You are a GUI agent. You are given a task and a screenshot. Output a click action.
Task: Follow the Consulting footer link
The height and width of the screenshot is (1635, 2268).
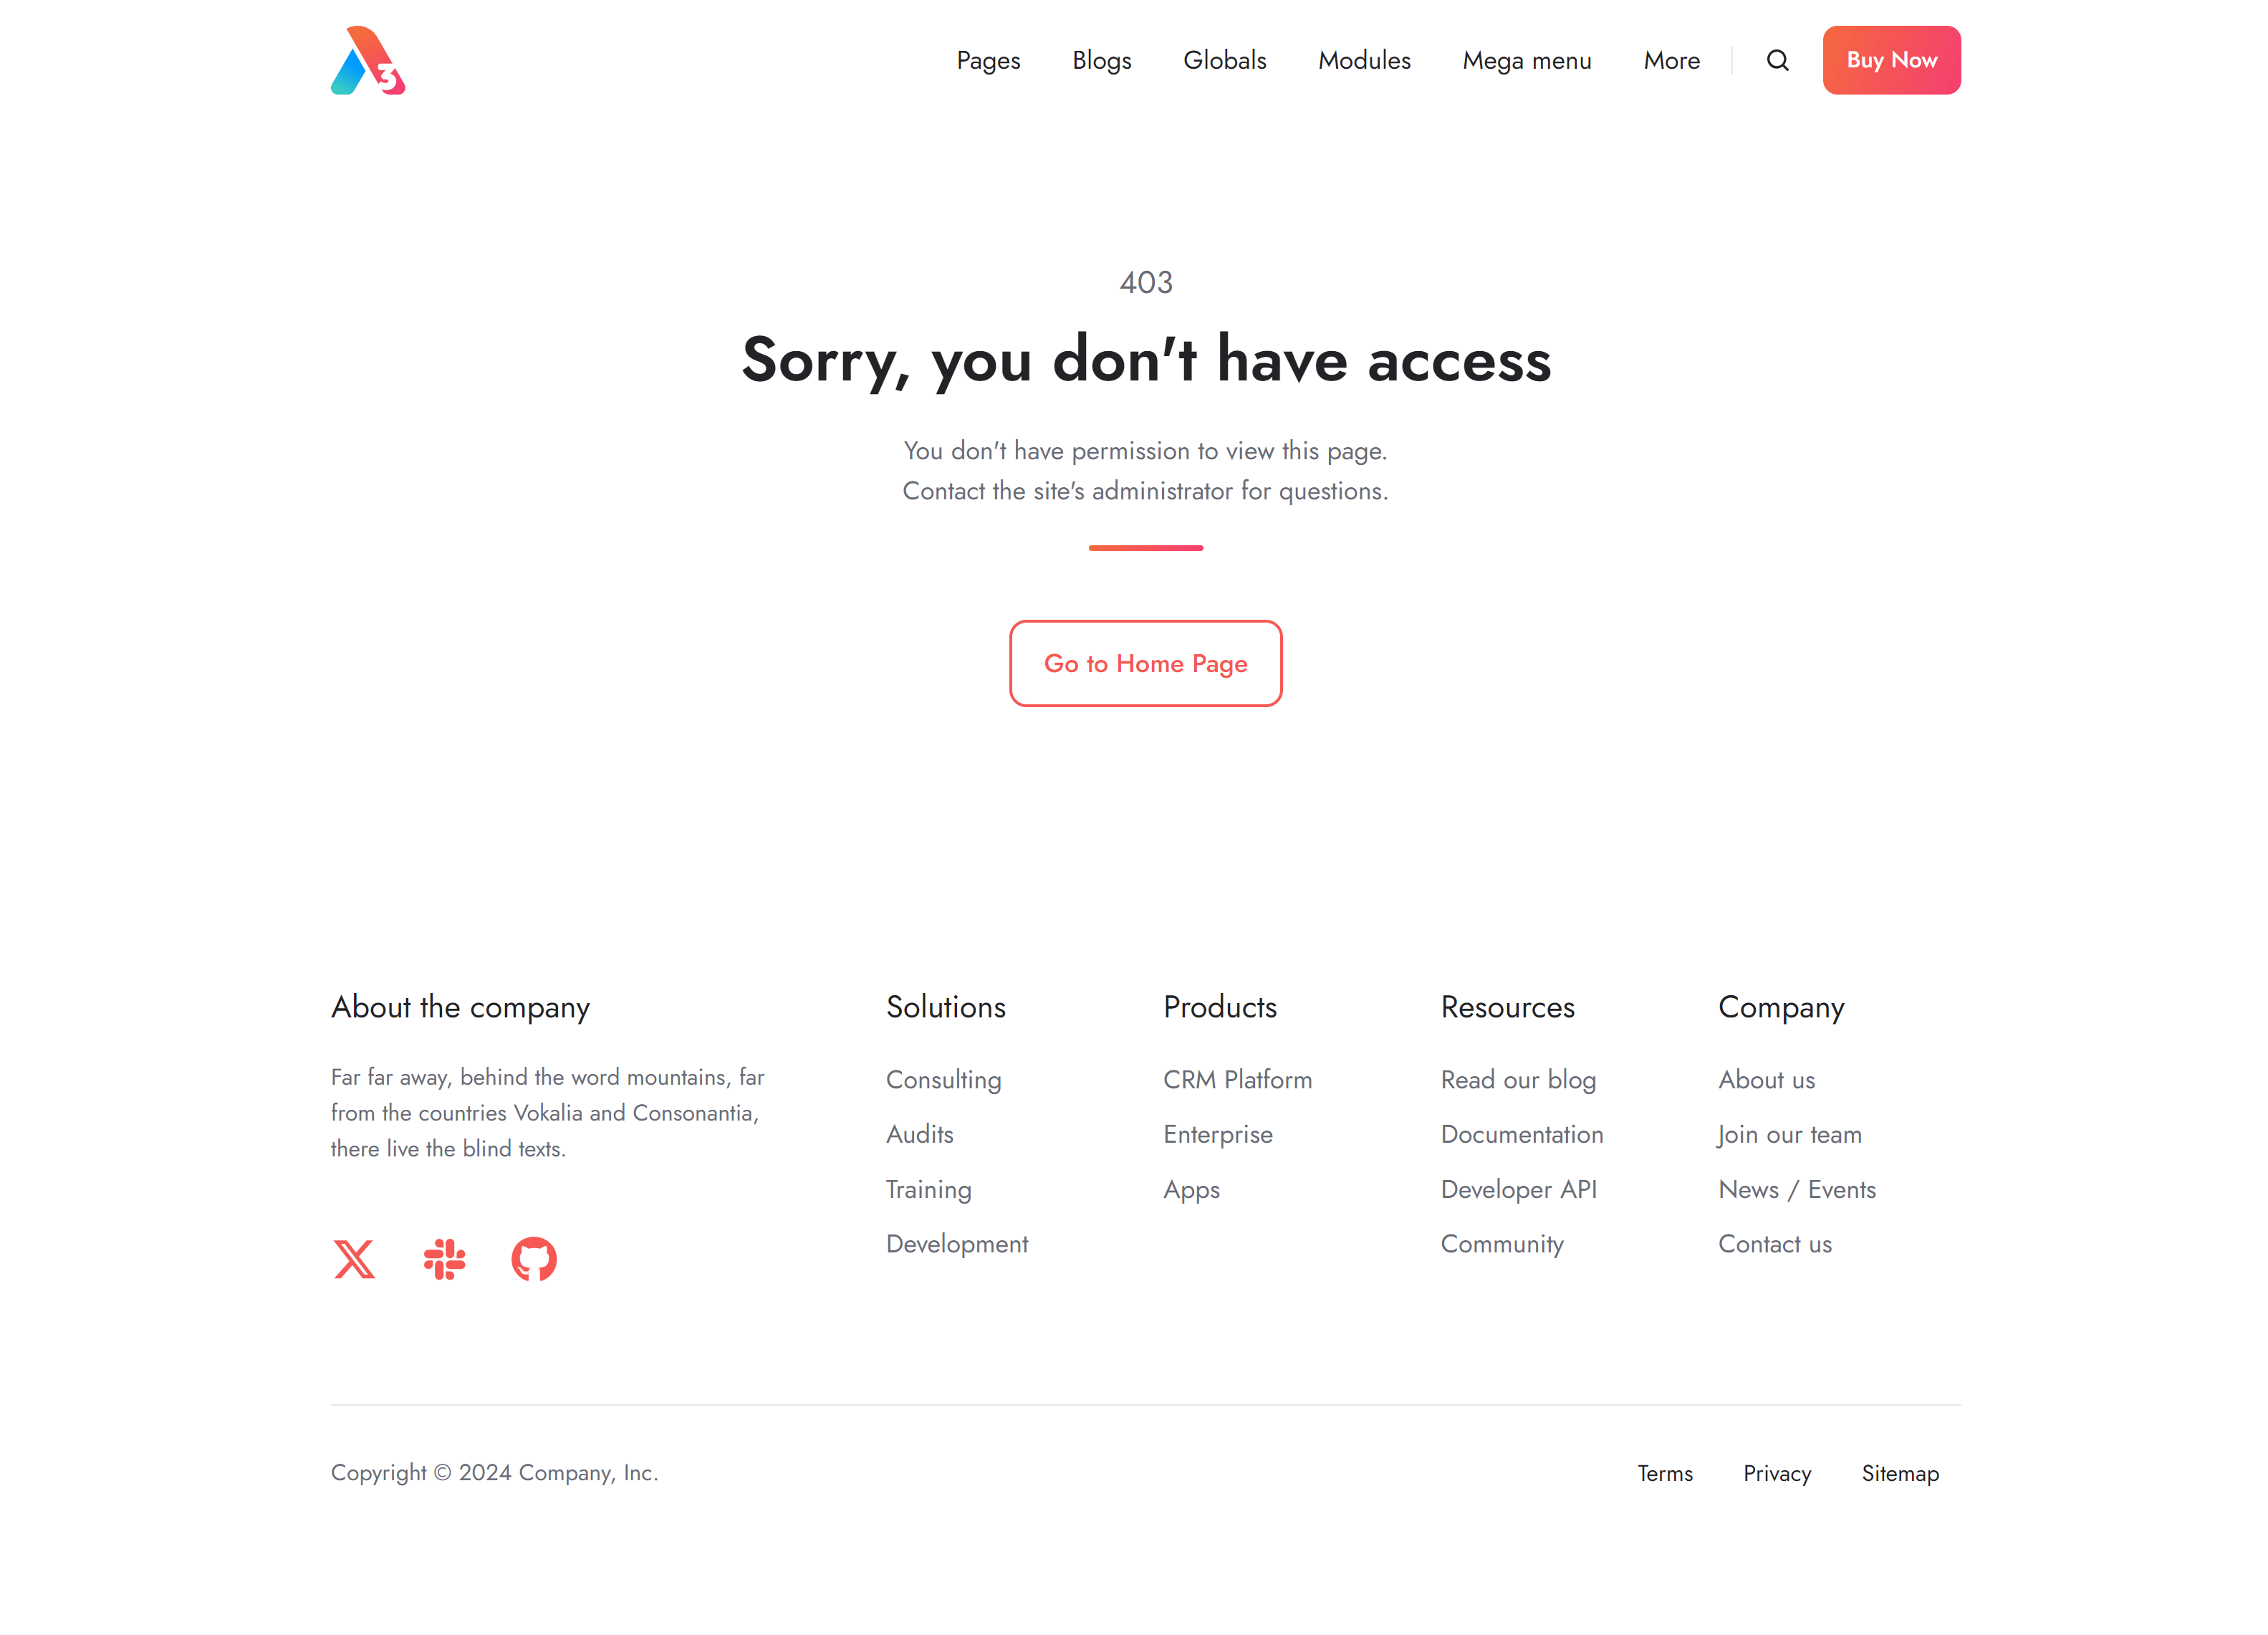pos(943,1080)
